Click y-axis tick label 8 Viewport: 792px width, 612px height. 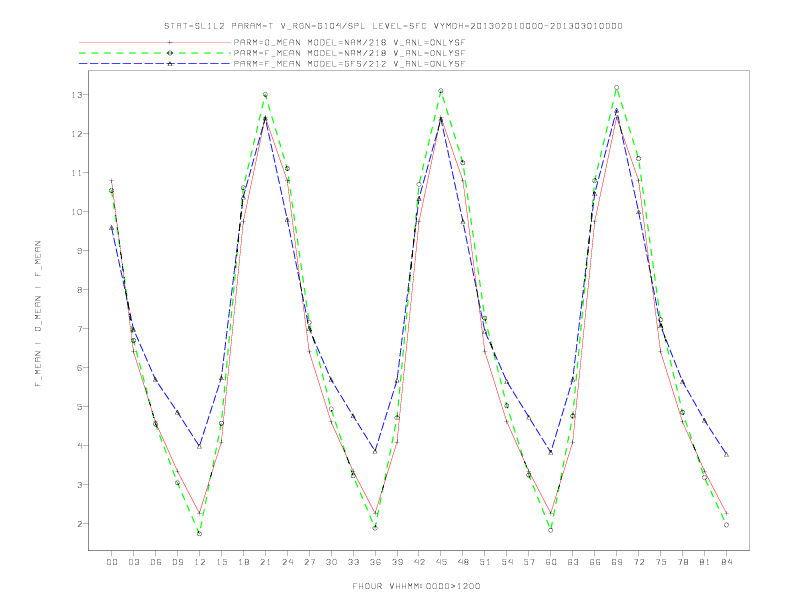(80, 290)
